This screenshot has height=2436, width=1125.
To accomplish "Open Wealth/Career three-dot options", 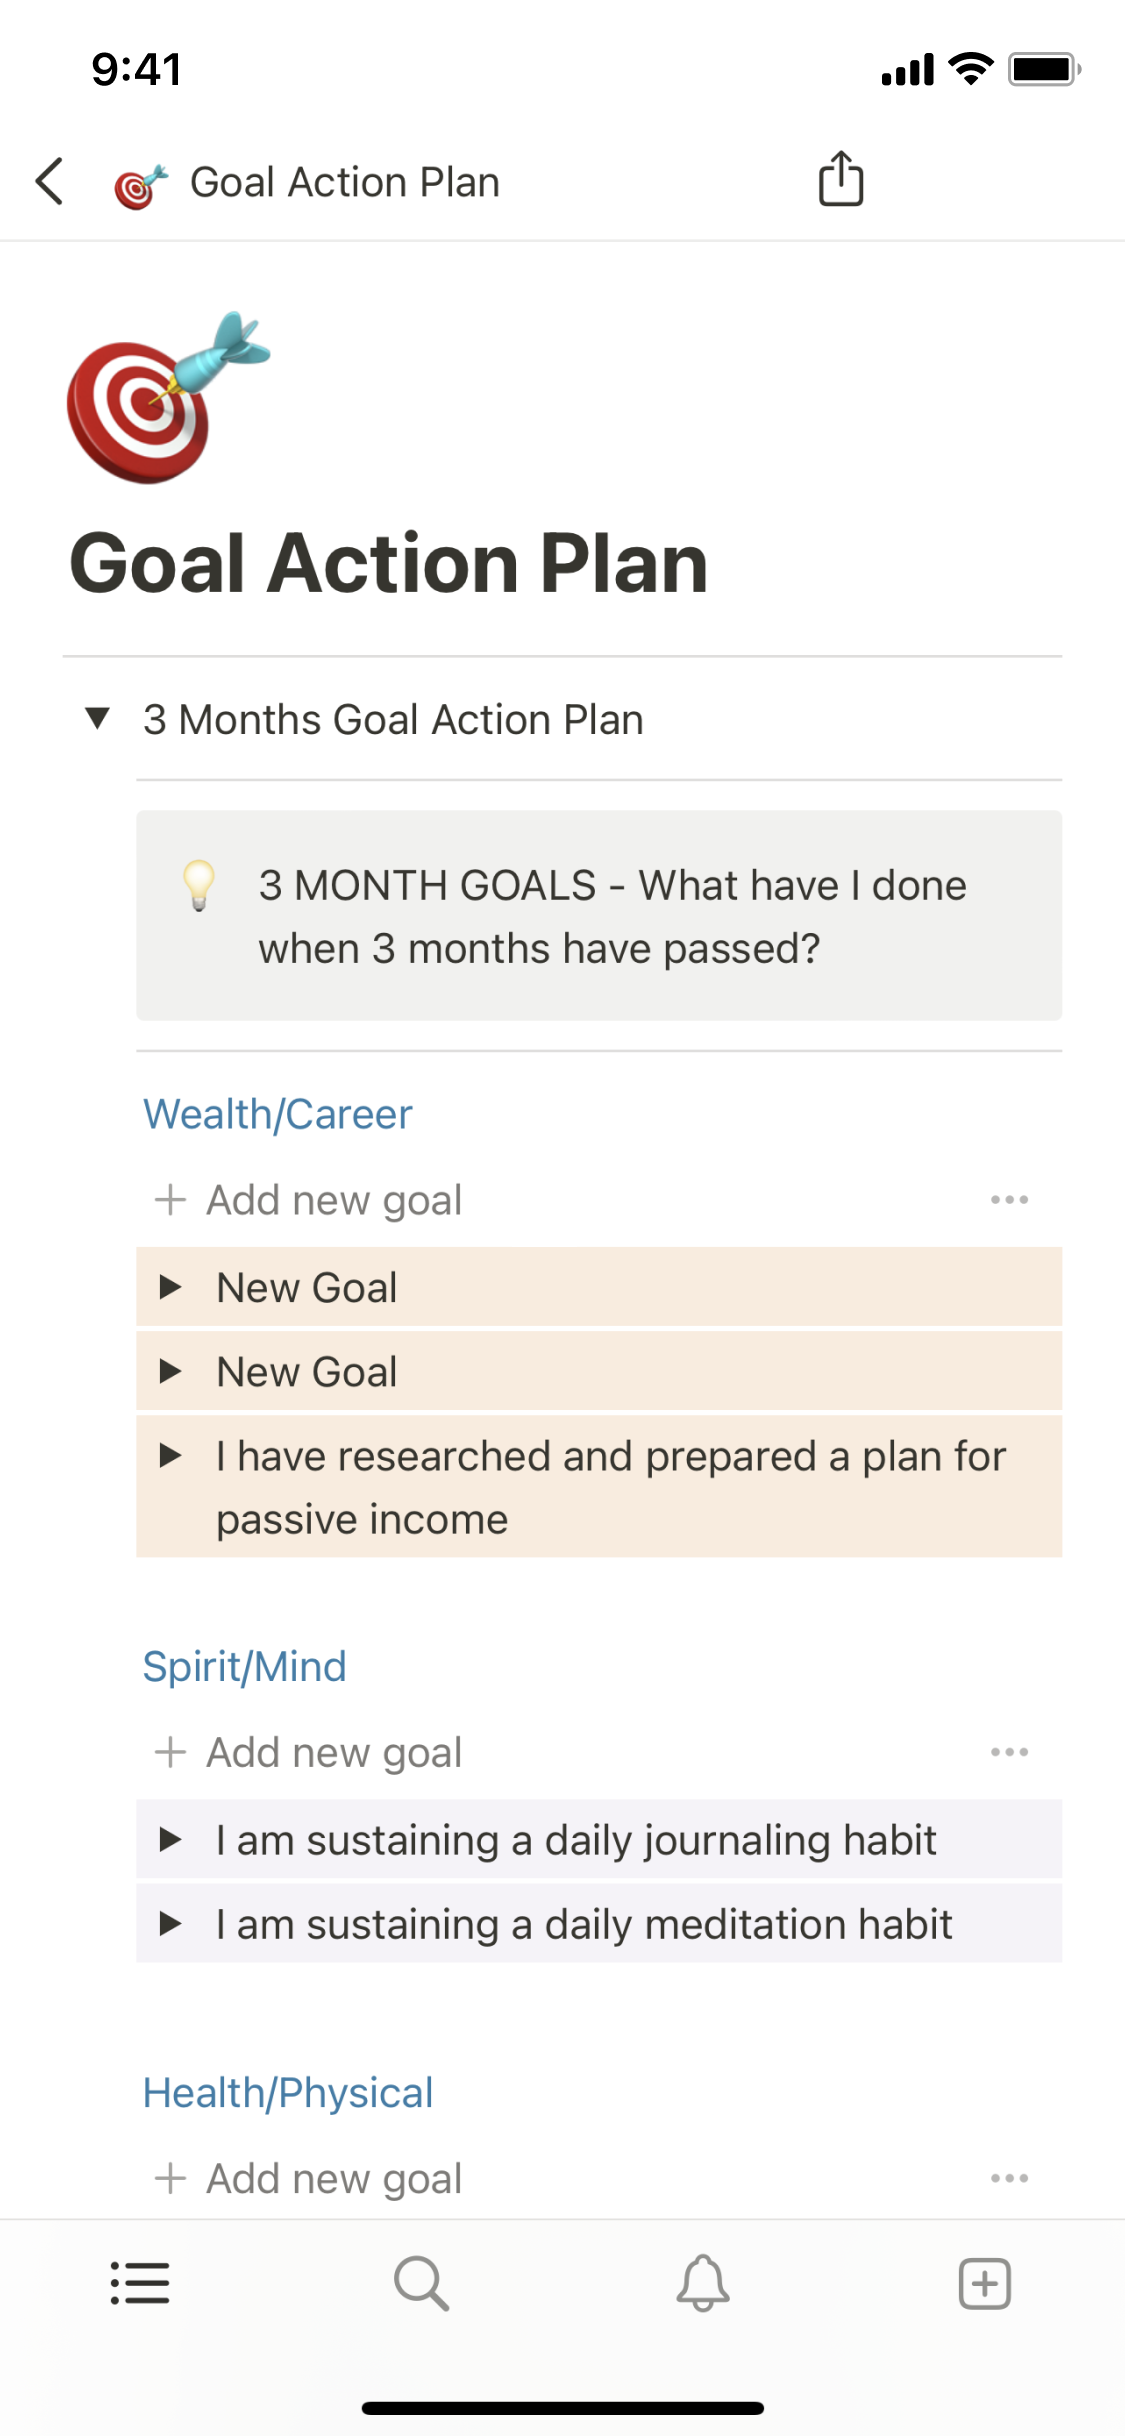I will [1009, 1200].
